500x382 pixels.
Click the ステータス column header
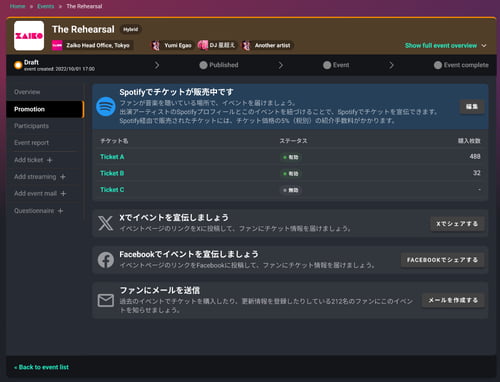pyautogui.click(x=293, y=141)
